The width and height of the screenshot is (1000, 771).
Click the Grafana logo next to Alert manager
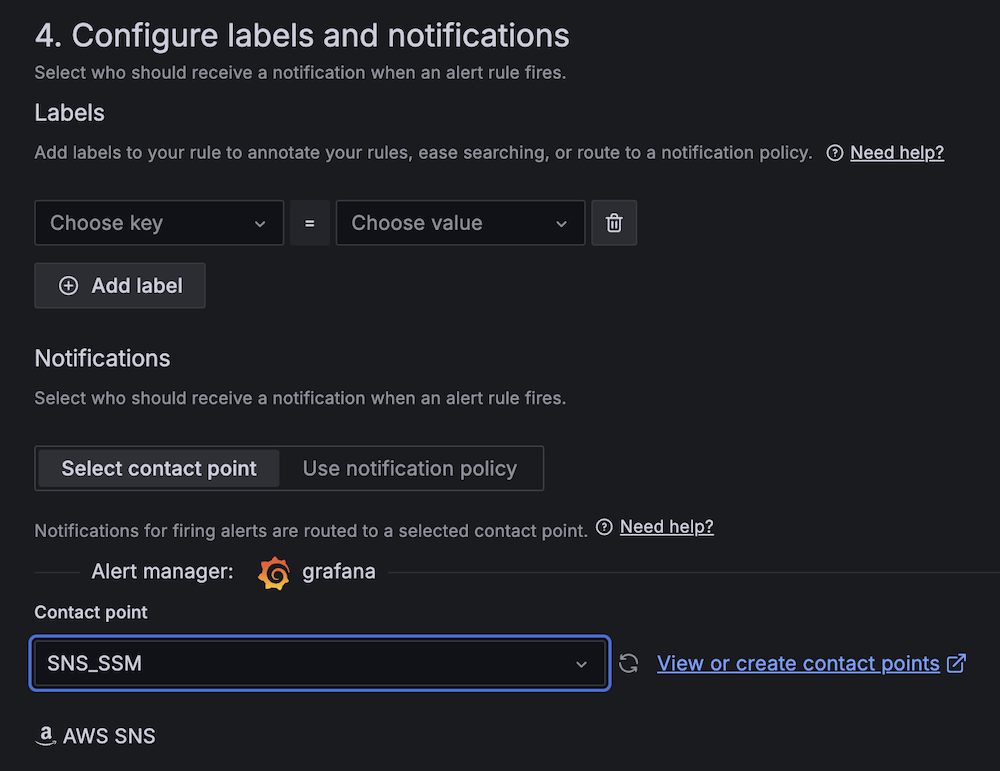[x=274, y=572]
